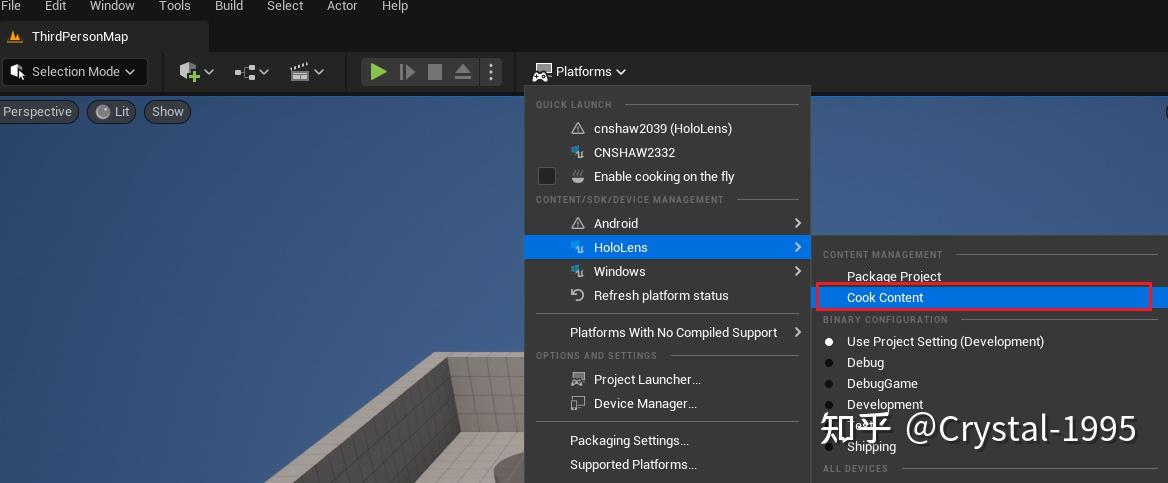Click Windows icon beside CNSHAW2332
The width and height of the screenshot is (1168, 483).
577,152
